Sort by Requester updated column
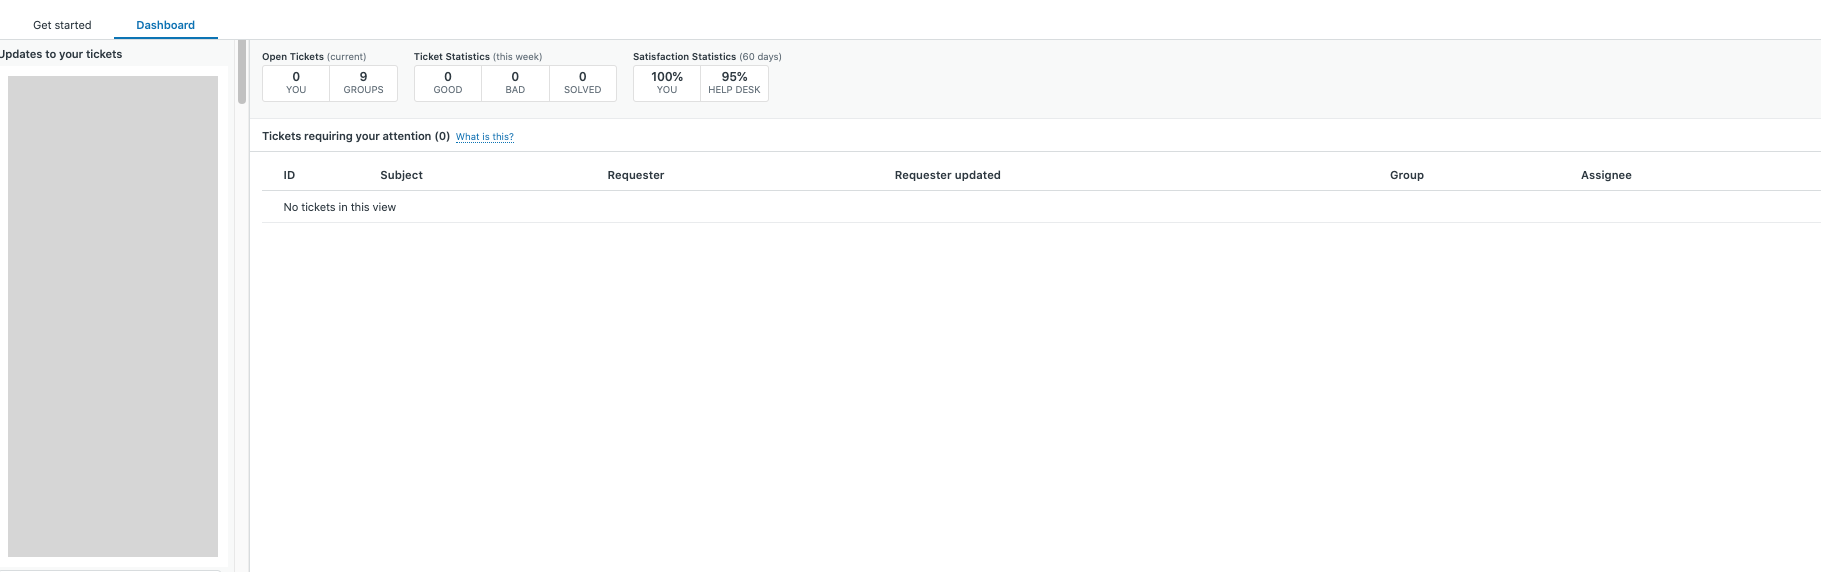This screenshot has height=572, width=1821. point(947,175)
